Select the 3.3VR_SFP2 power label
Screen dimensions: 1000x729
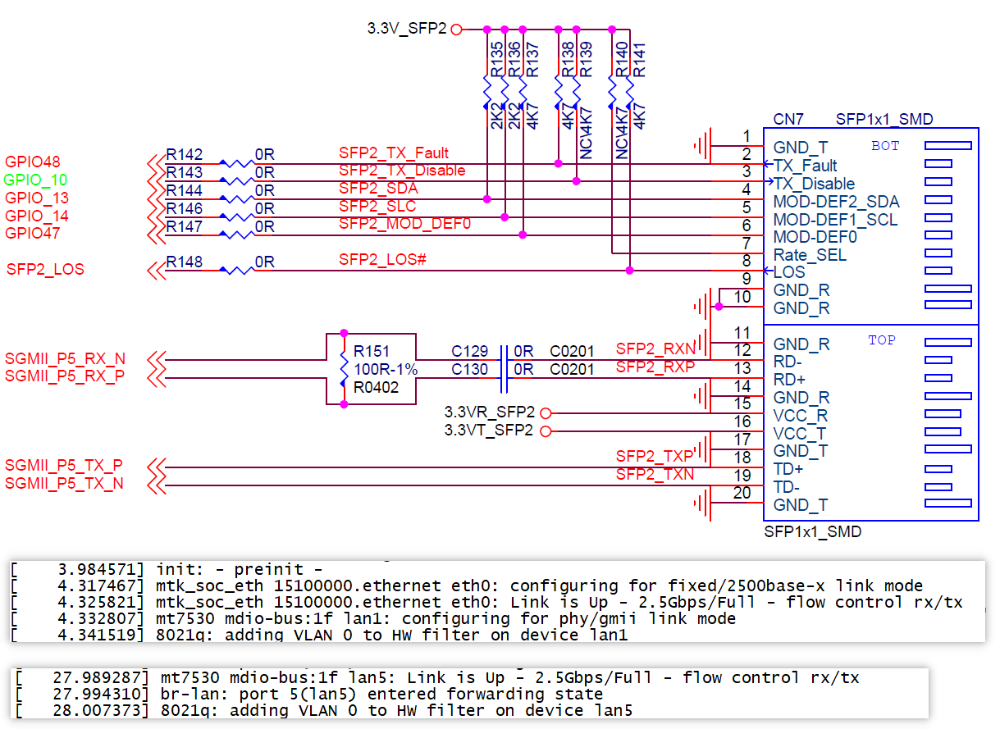pos(490,412)
